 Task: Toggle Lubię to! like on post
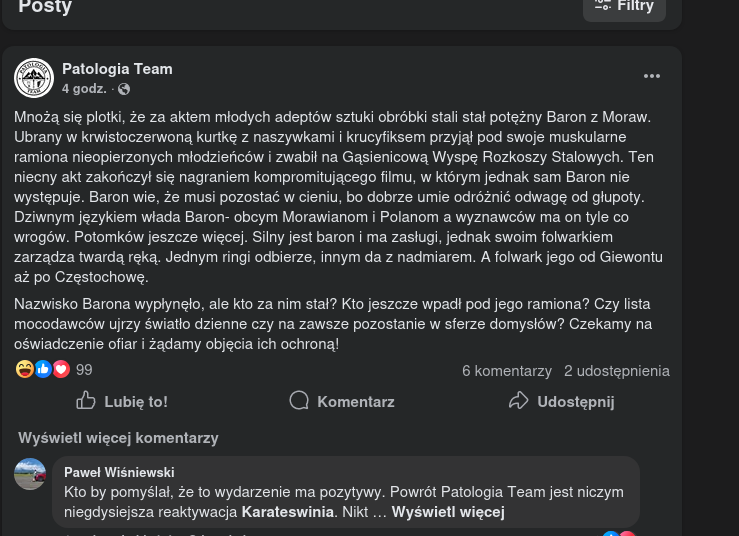pyautogui.click(x=122, y=402)
